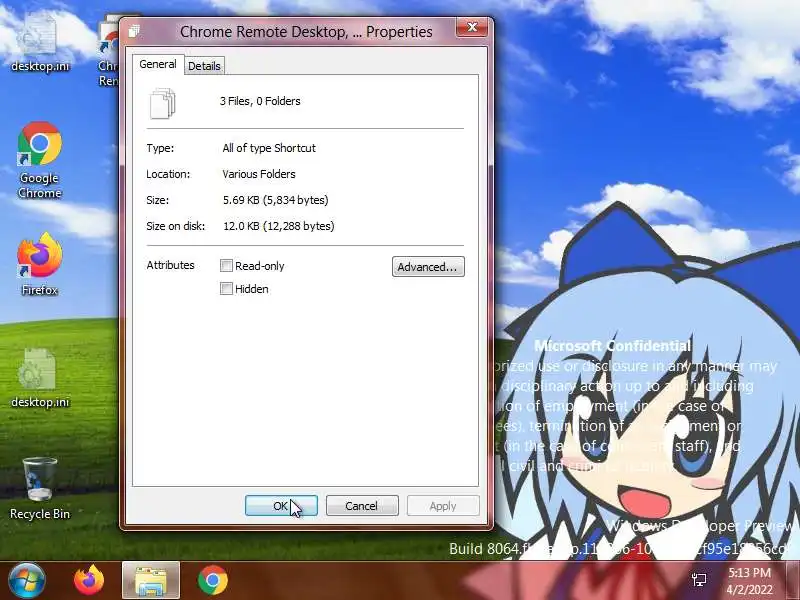Click the Properties dialog title bar icon
Viewport: 800px width, 600px height.
tap(134, 32)
